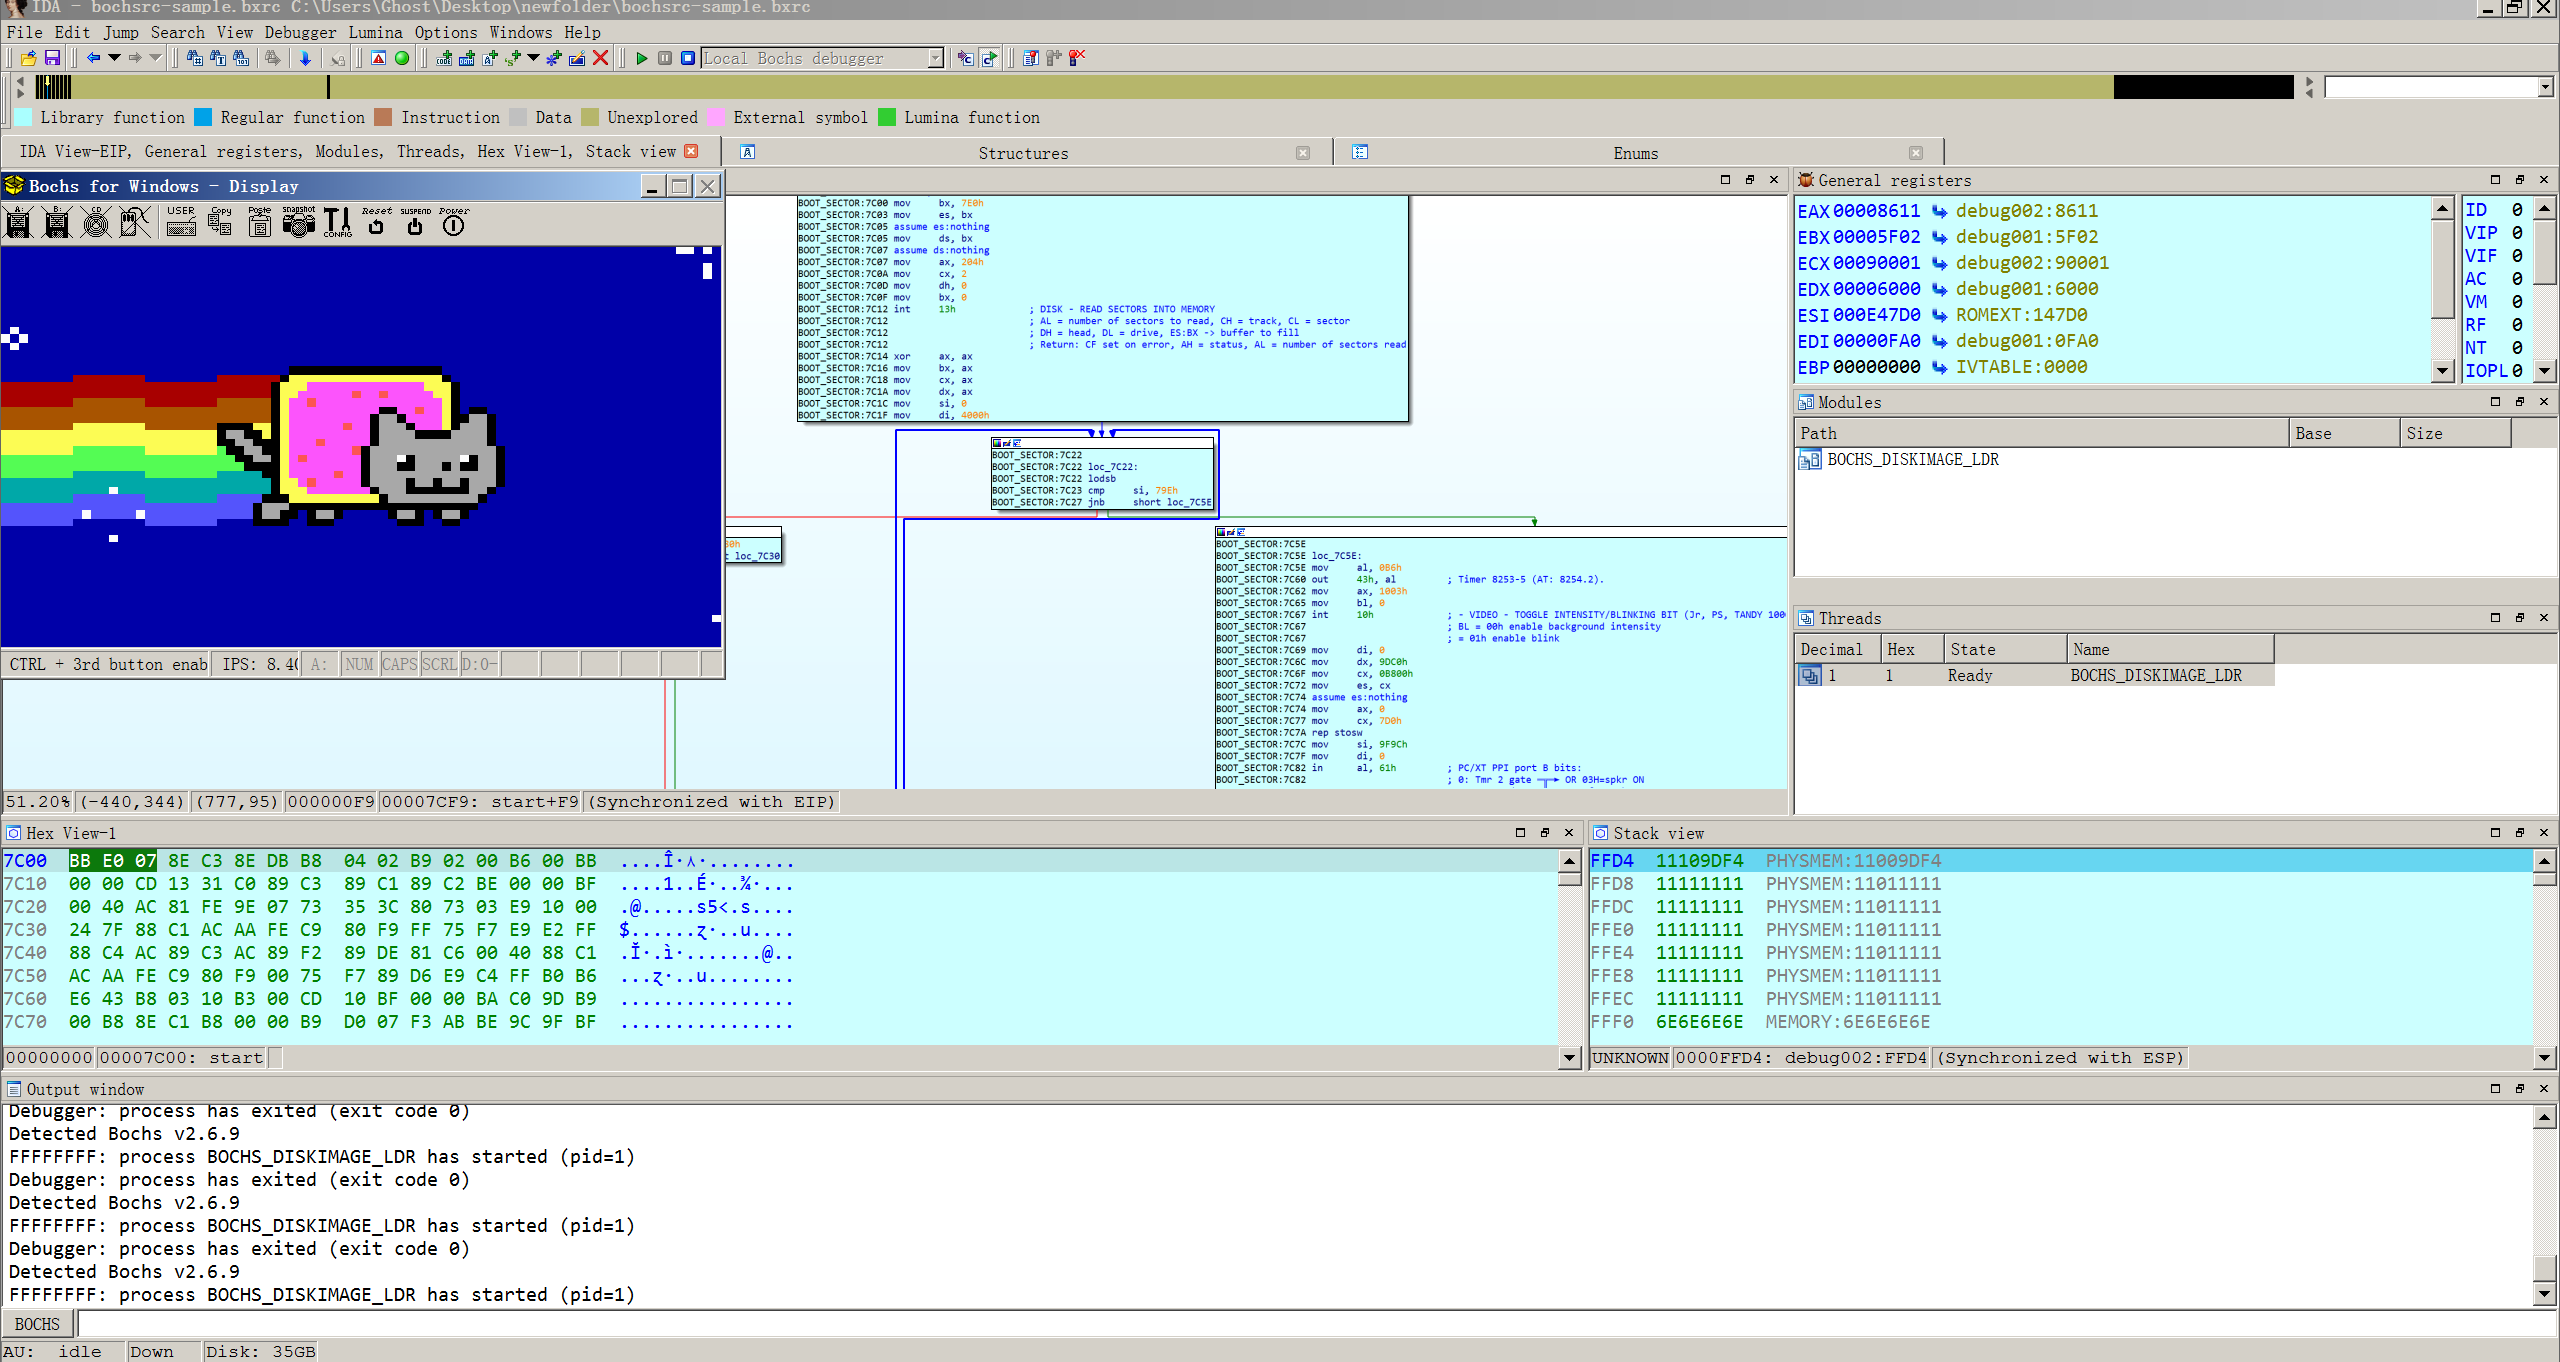Toggle Bochs CD-ROM drive status

(x=96, y=222)
